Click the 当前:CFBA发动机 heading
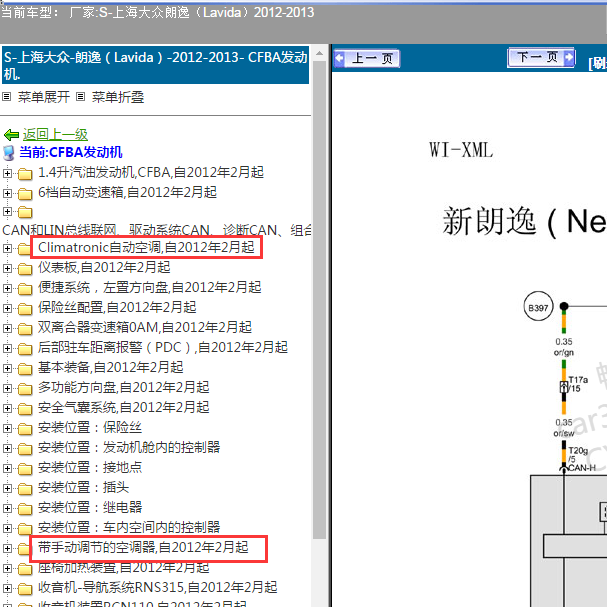The width and height of the screenshot is (607, 607). click(x=70, y=152)
